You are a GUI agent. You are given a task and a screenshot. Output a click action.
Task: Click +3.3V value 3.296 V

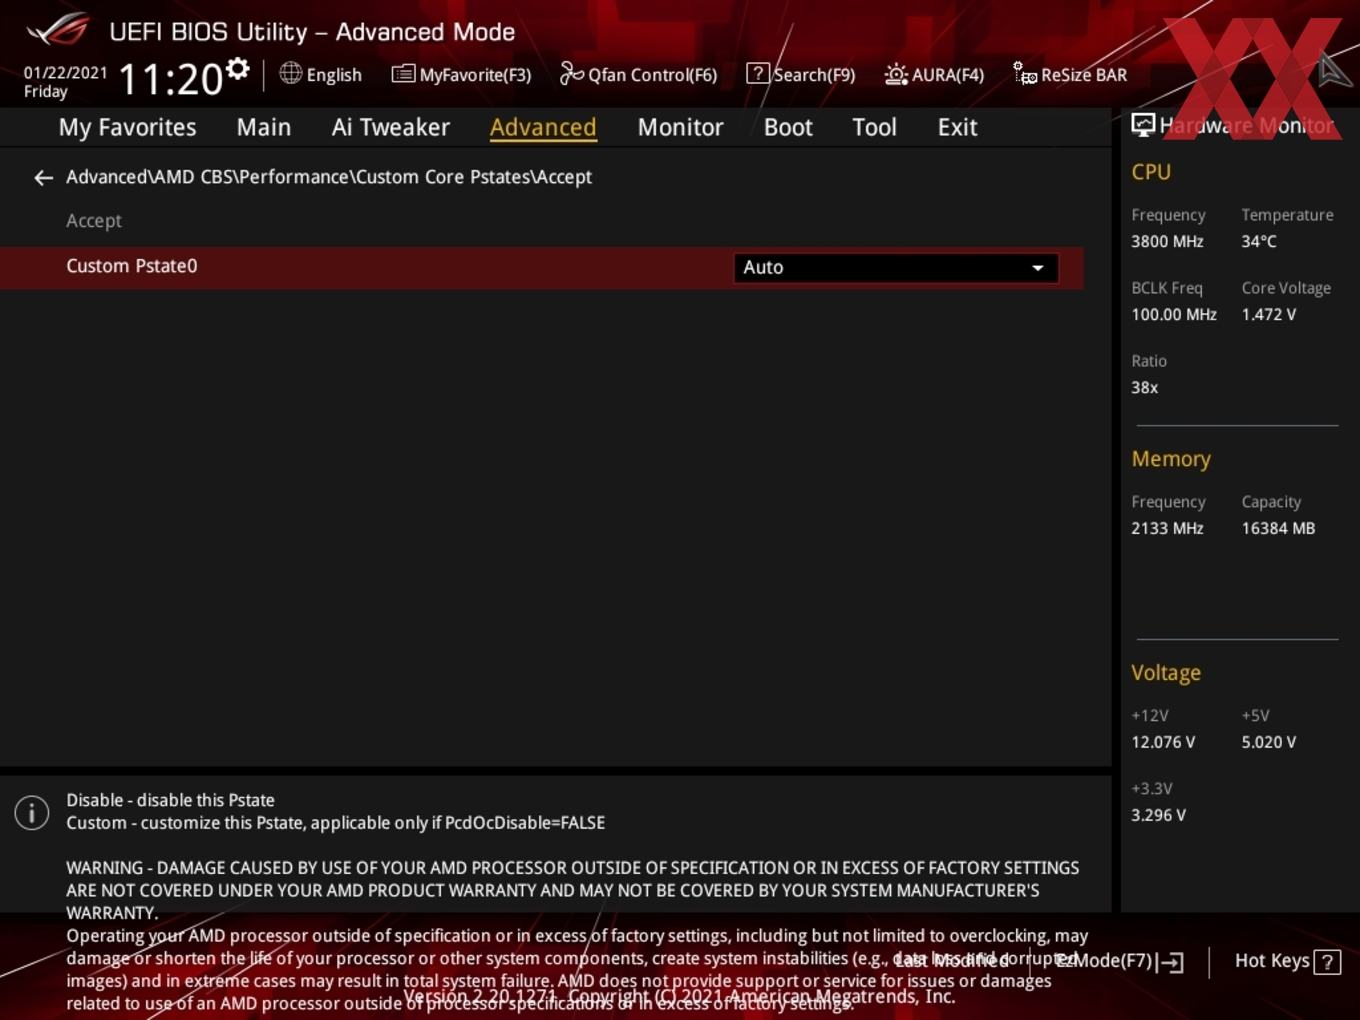pyautogui.click(x=1158, y=816)
